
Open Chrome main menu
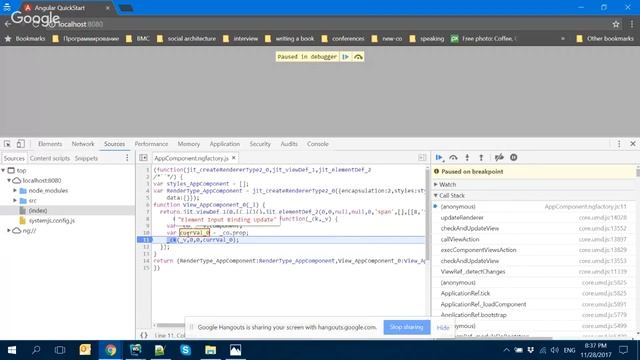pyautogui.click(x=632, y=24)
